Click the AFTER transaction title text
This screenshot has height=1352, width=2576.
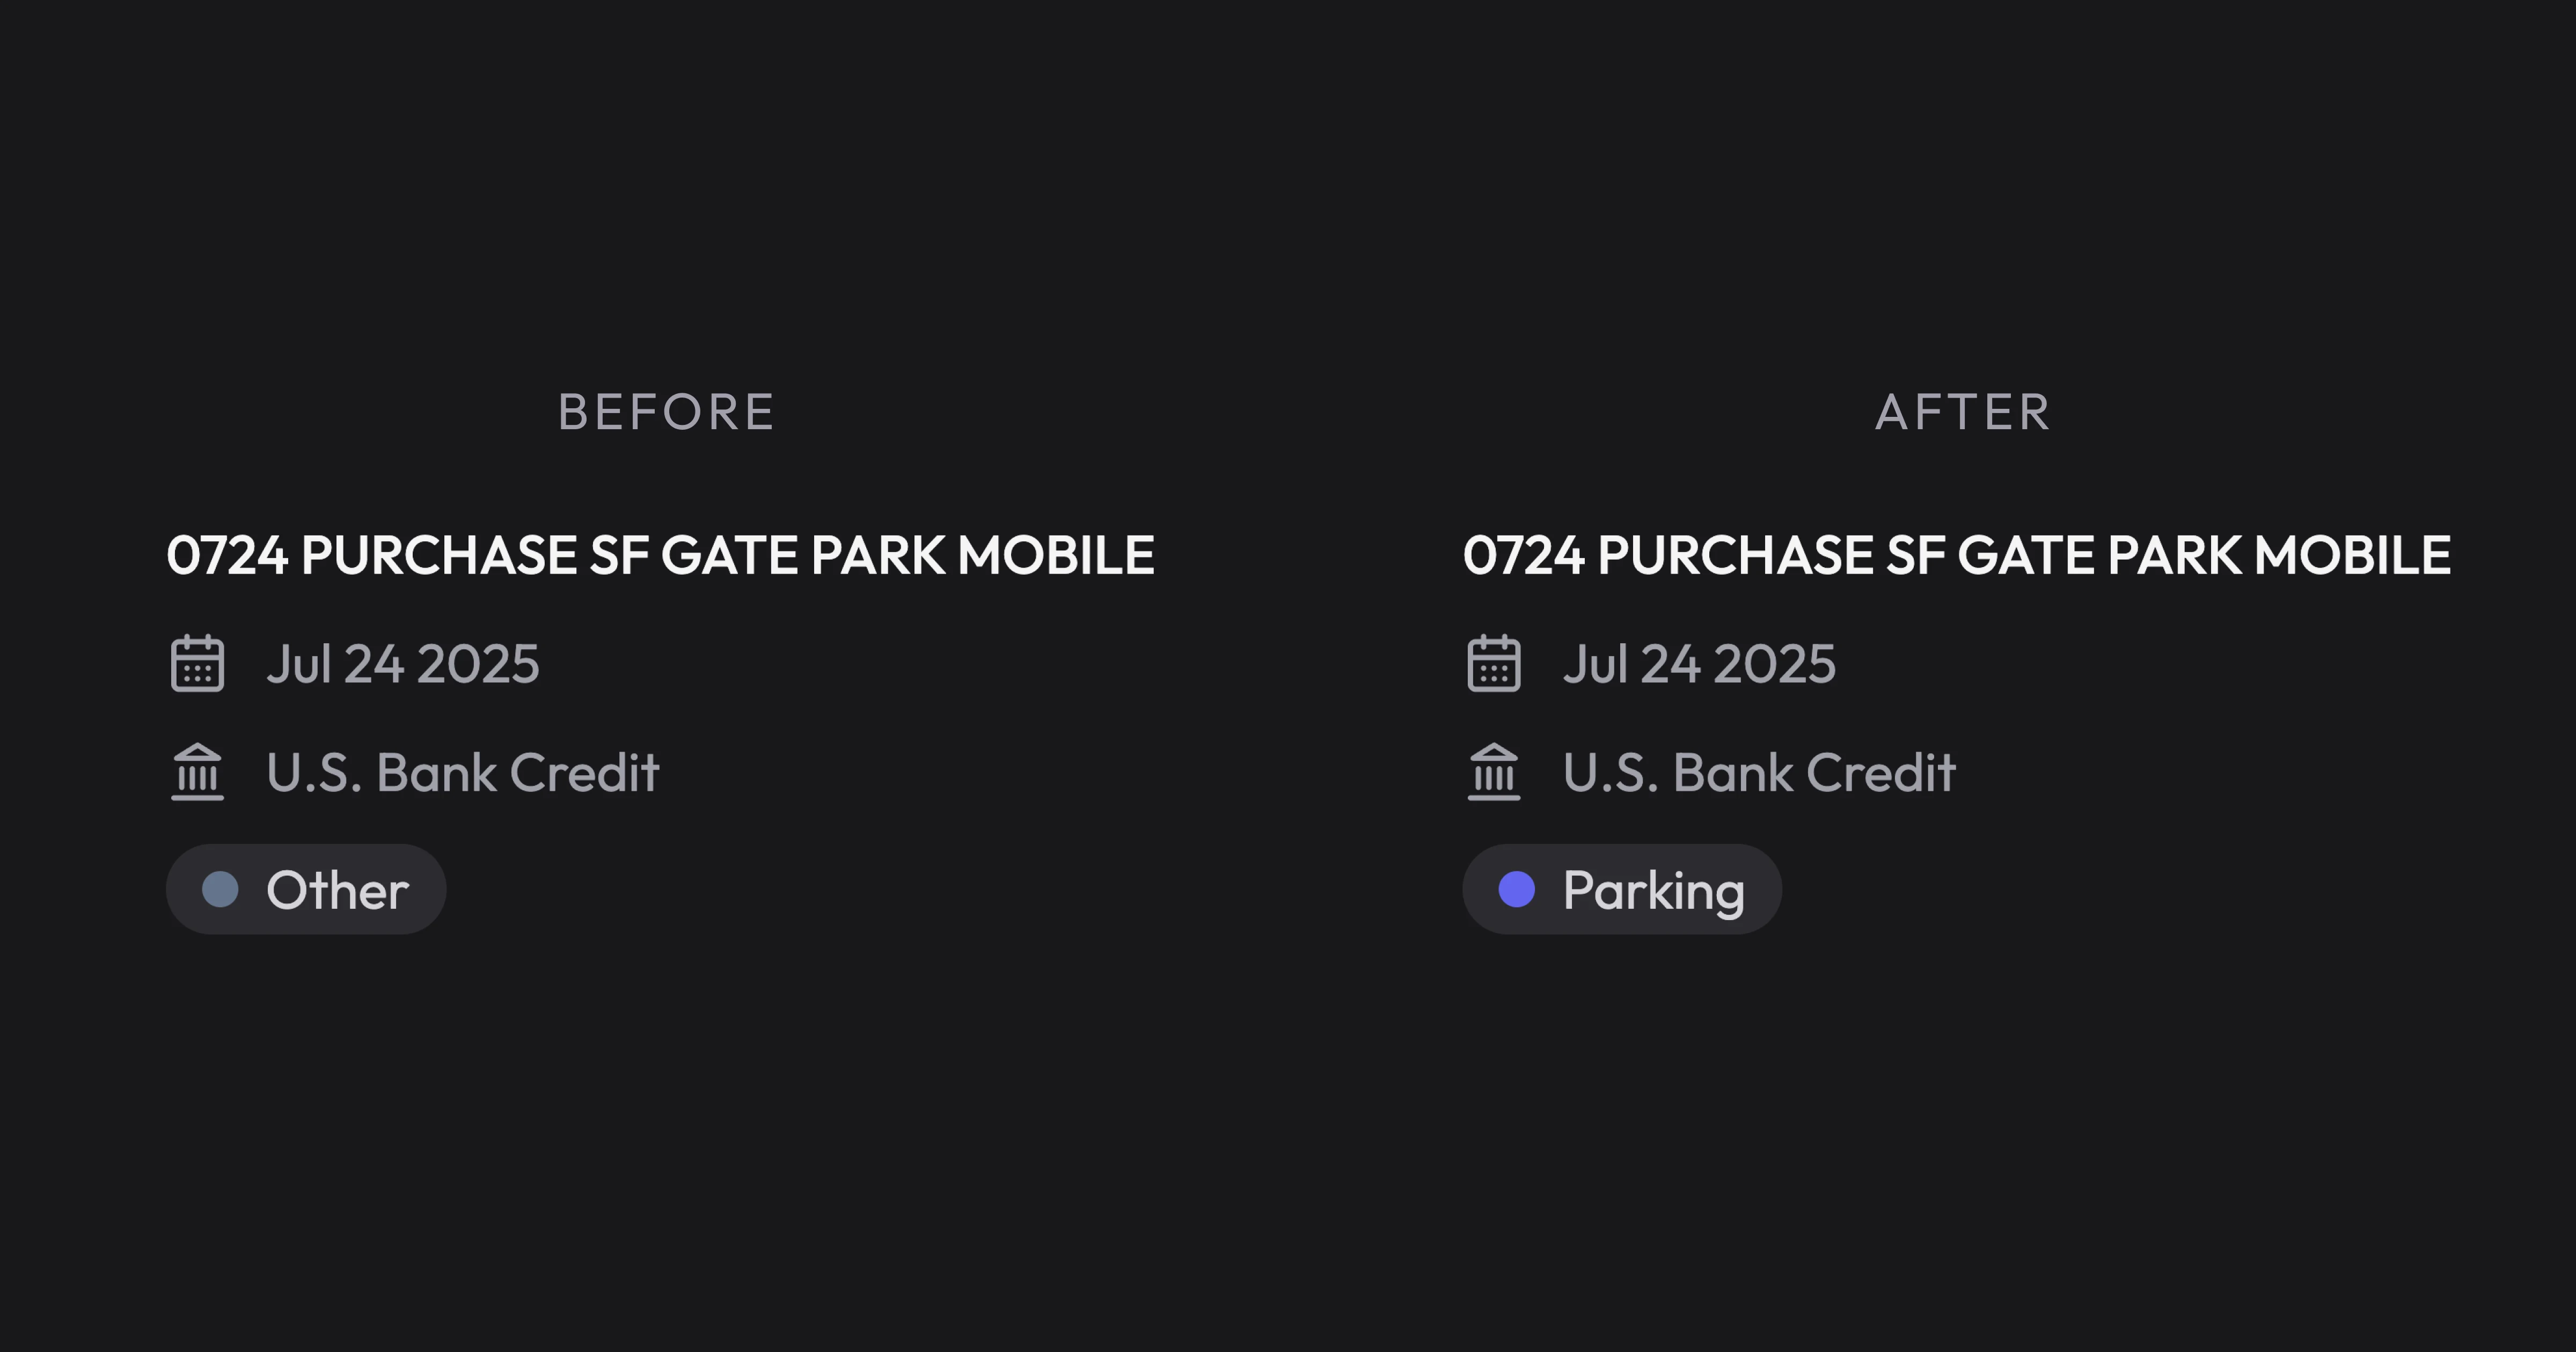pyautogui.click(x=1957, y=555)
